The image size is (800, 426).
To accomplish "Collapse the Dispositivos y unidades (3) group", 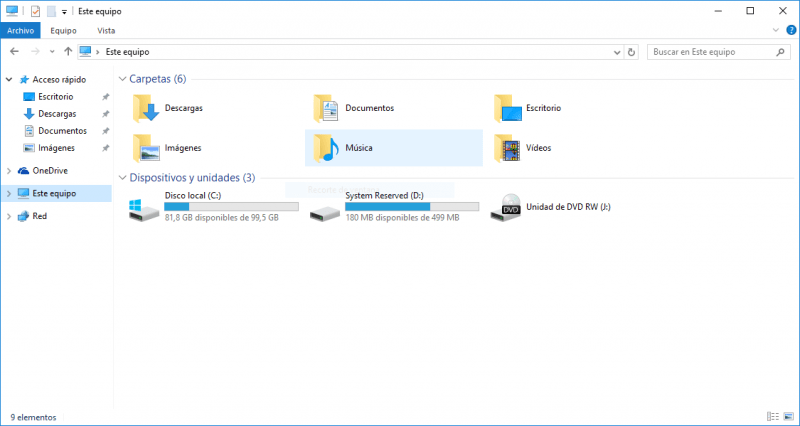I will coord(122,178).
